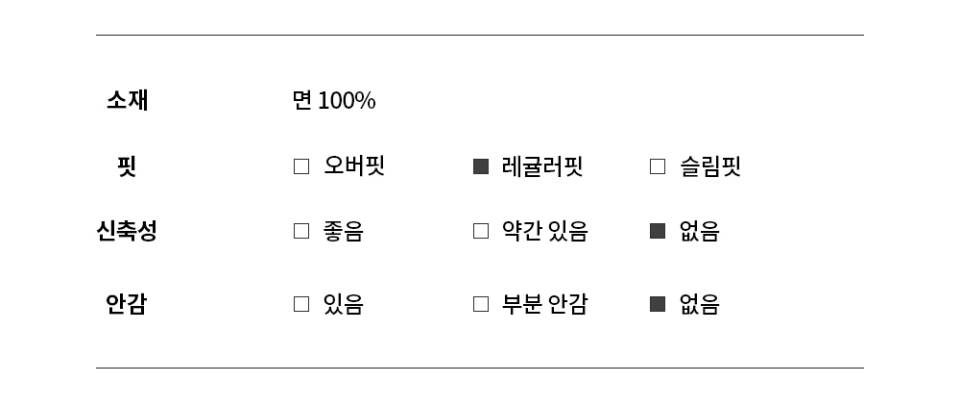Click the 소재 row label
Image resolution: width=960 pixels, height=407 pixels.
click(x=127, y=100)
